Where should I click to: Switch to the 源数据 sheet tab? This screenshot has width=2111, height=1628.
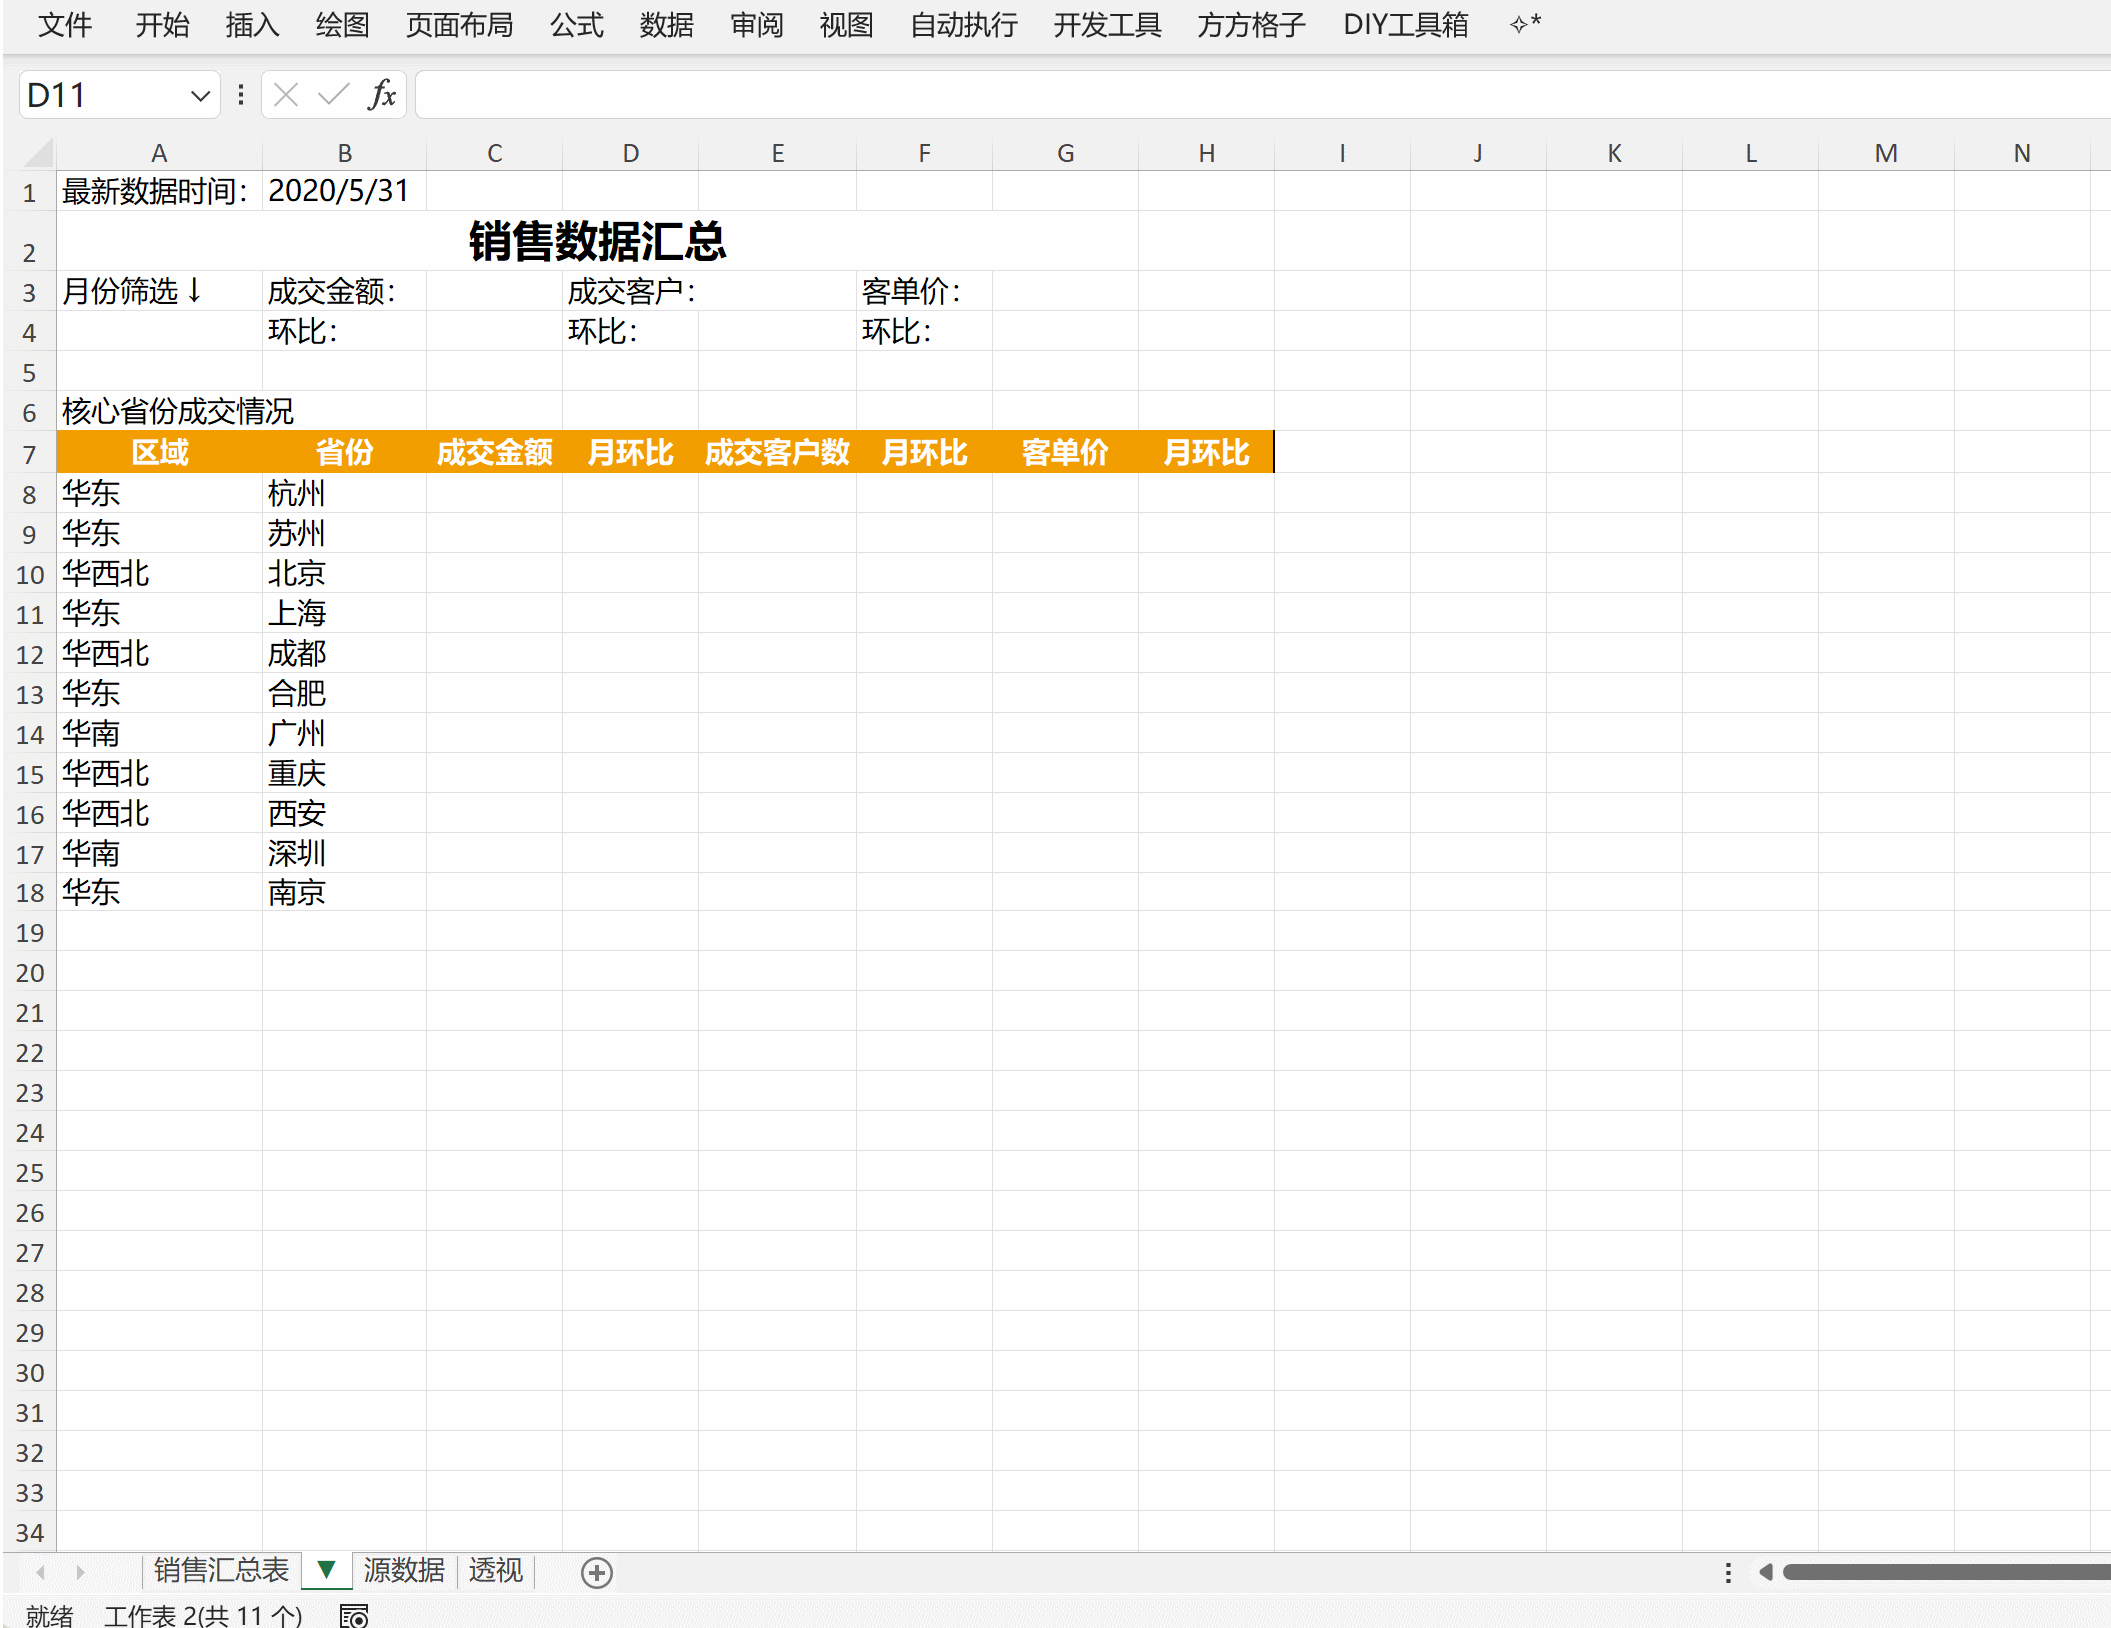404,1571
